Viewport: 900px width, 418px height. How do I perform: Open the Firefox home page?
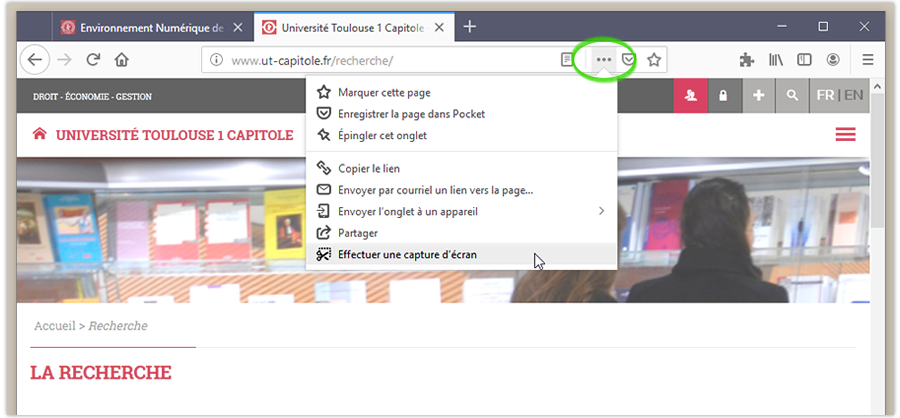pyautogui.click(x=121, y=60)
